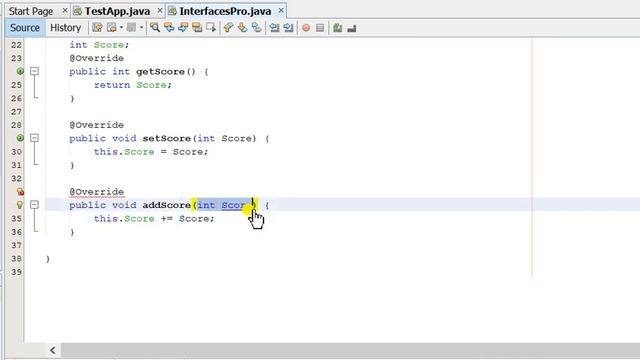Click line number 39 in gutter

point(16,272)
